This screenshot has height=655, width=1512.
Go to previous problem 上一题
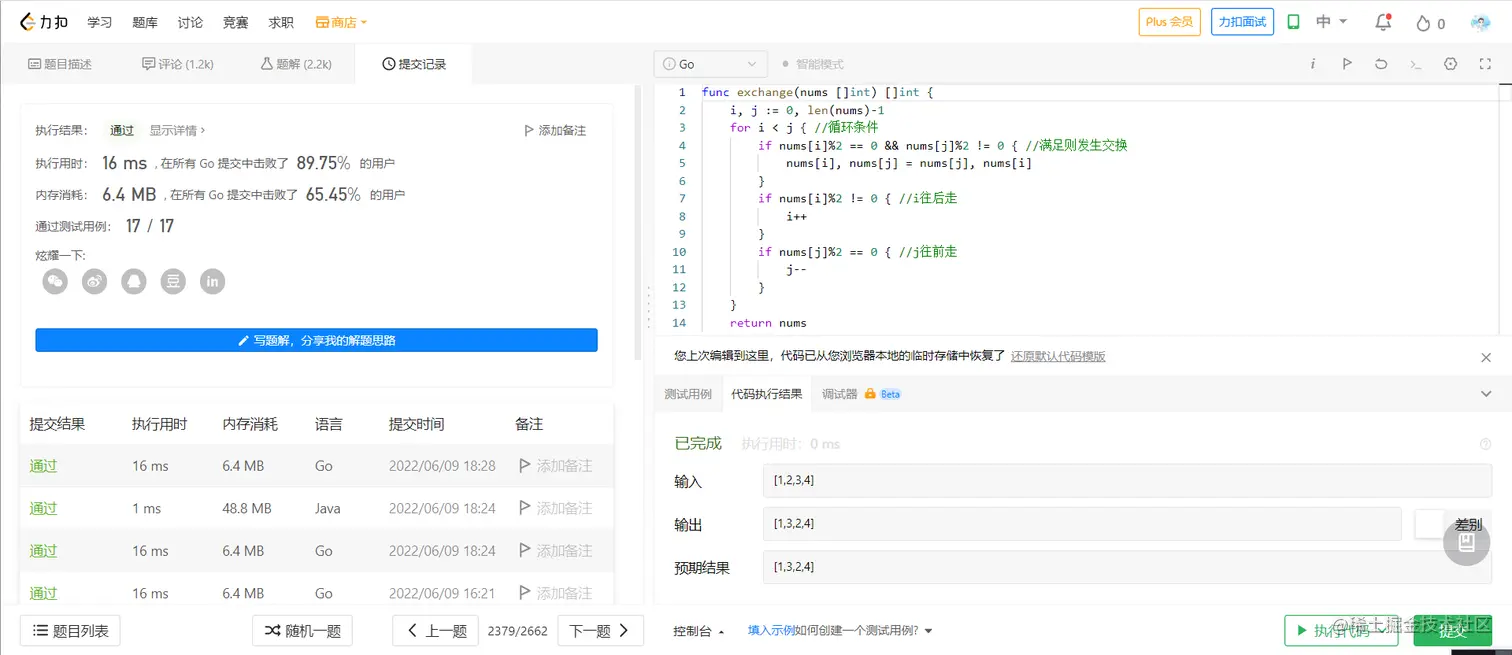(435, 631)
